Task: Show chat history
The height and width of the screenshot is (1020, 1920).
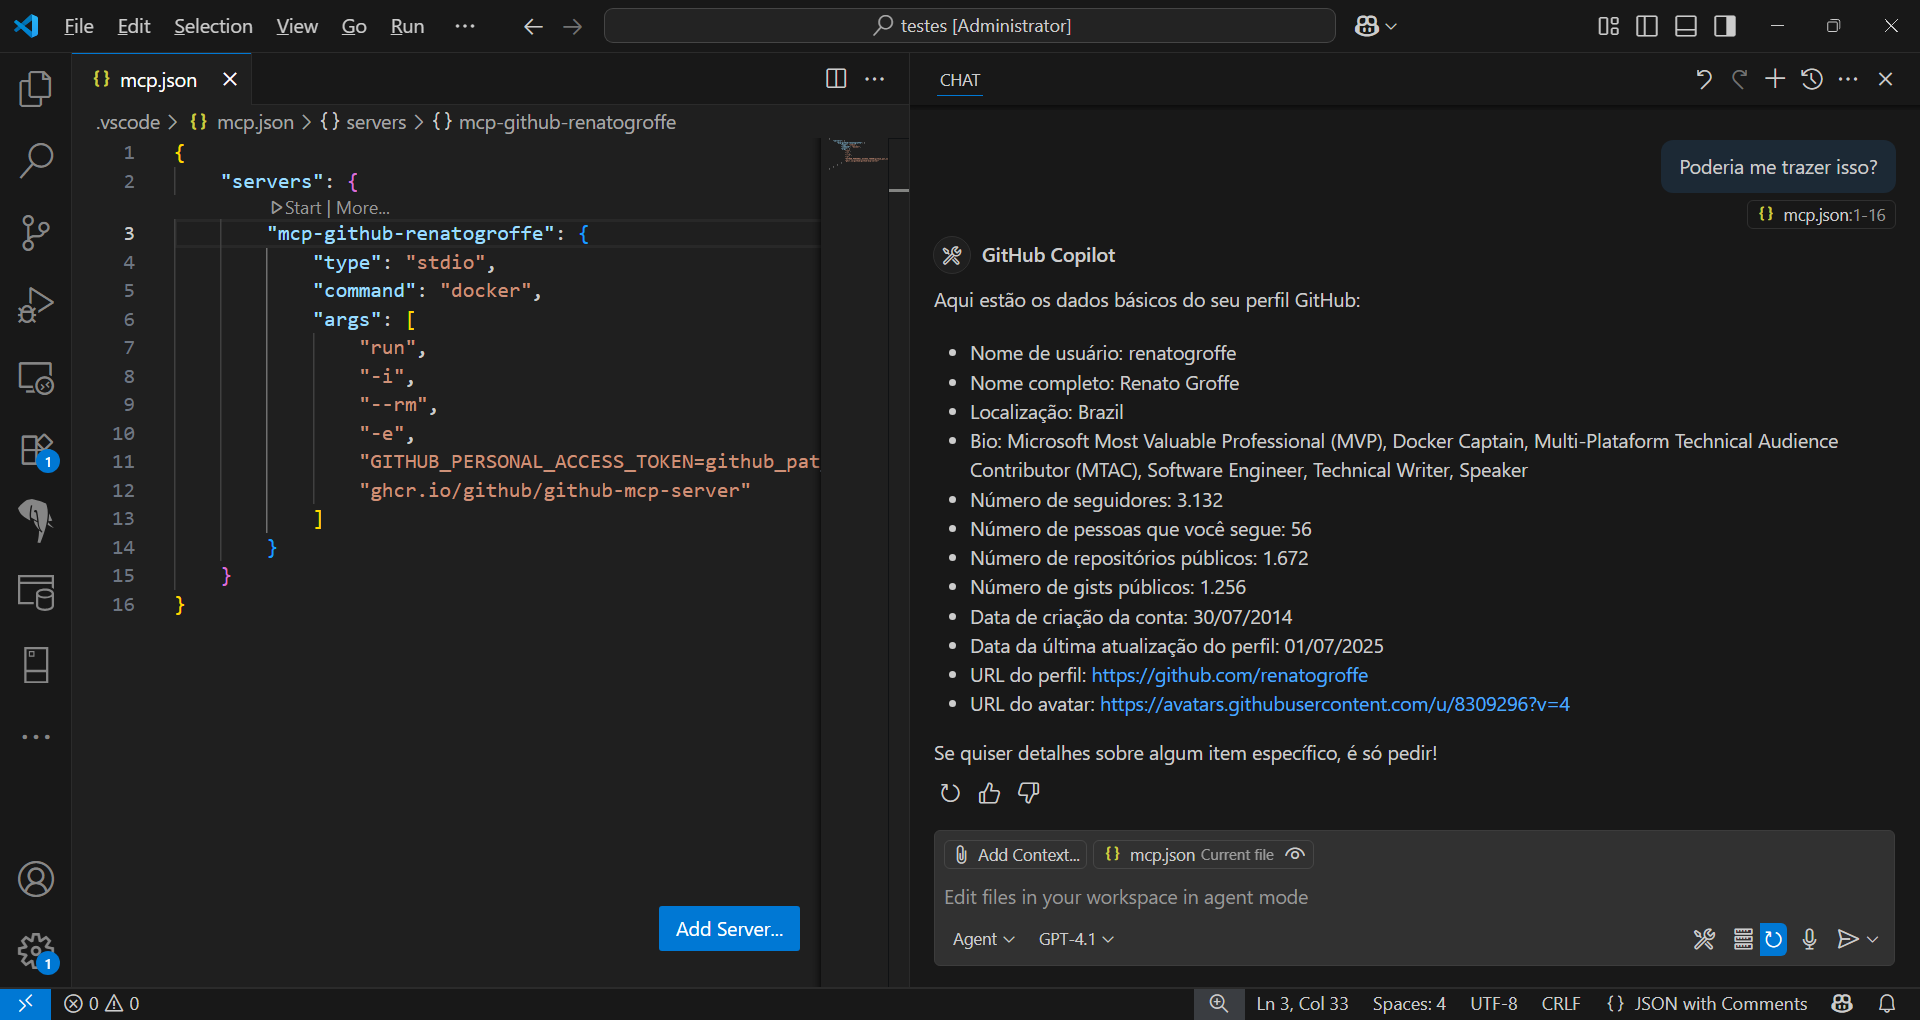Action: click(1812, 79)
